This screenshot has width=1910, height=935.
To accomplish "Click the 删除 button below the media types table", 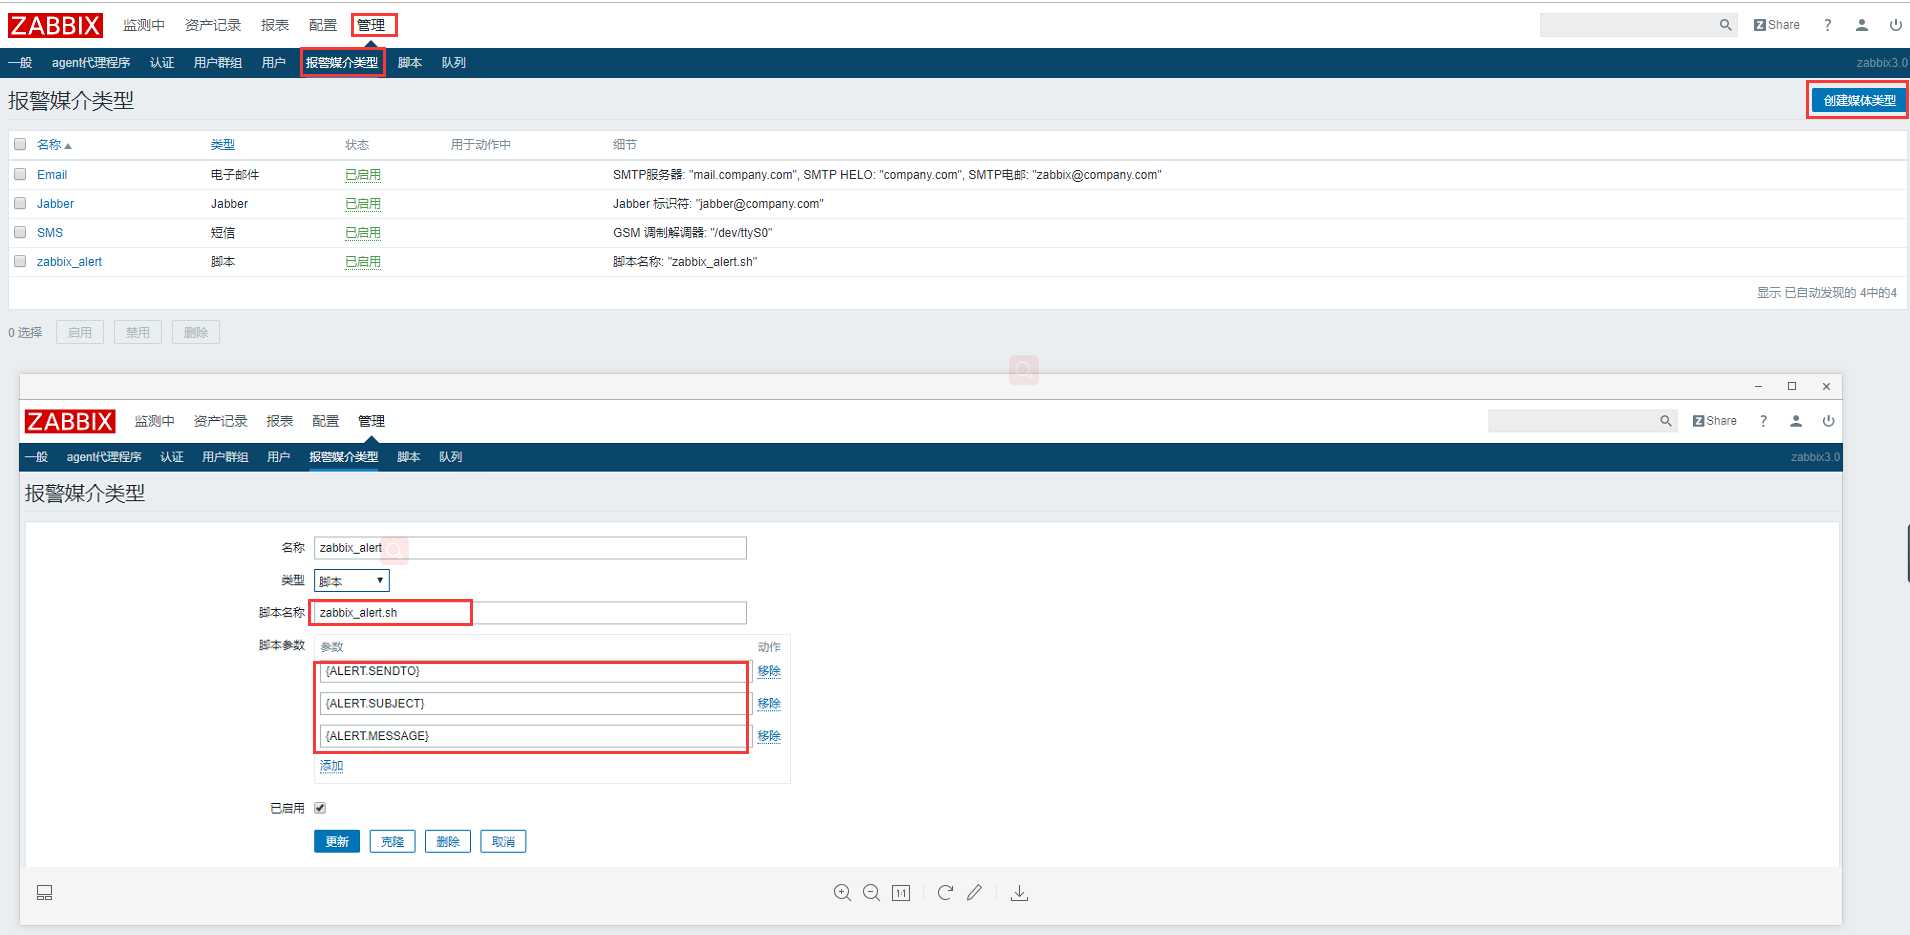I will click(x=196, y=333).
